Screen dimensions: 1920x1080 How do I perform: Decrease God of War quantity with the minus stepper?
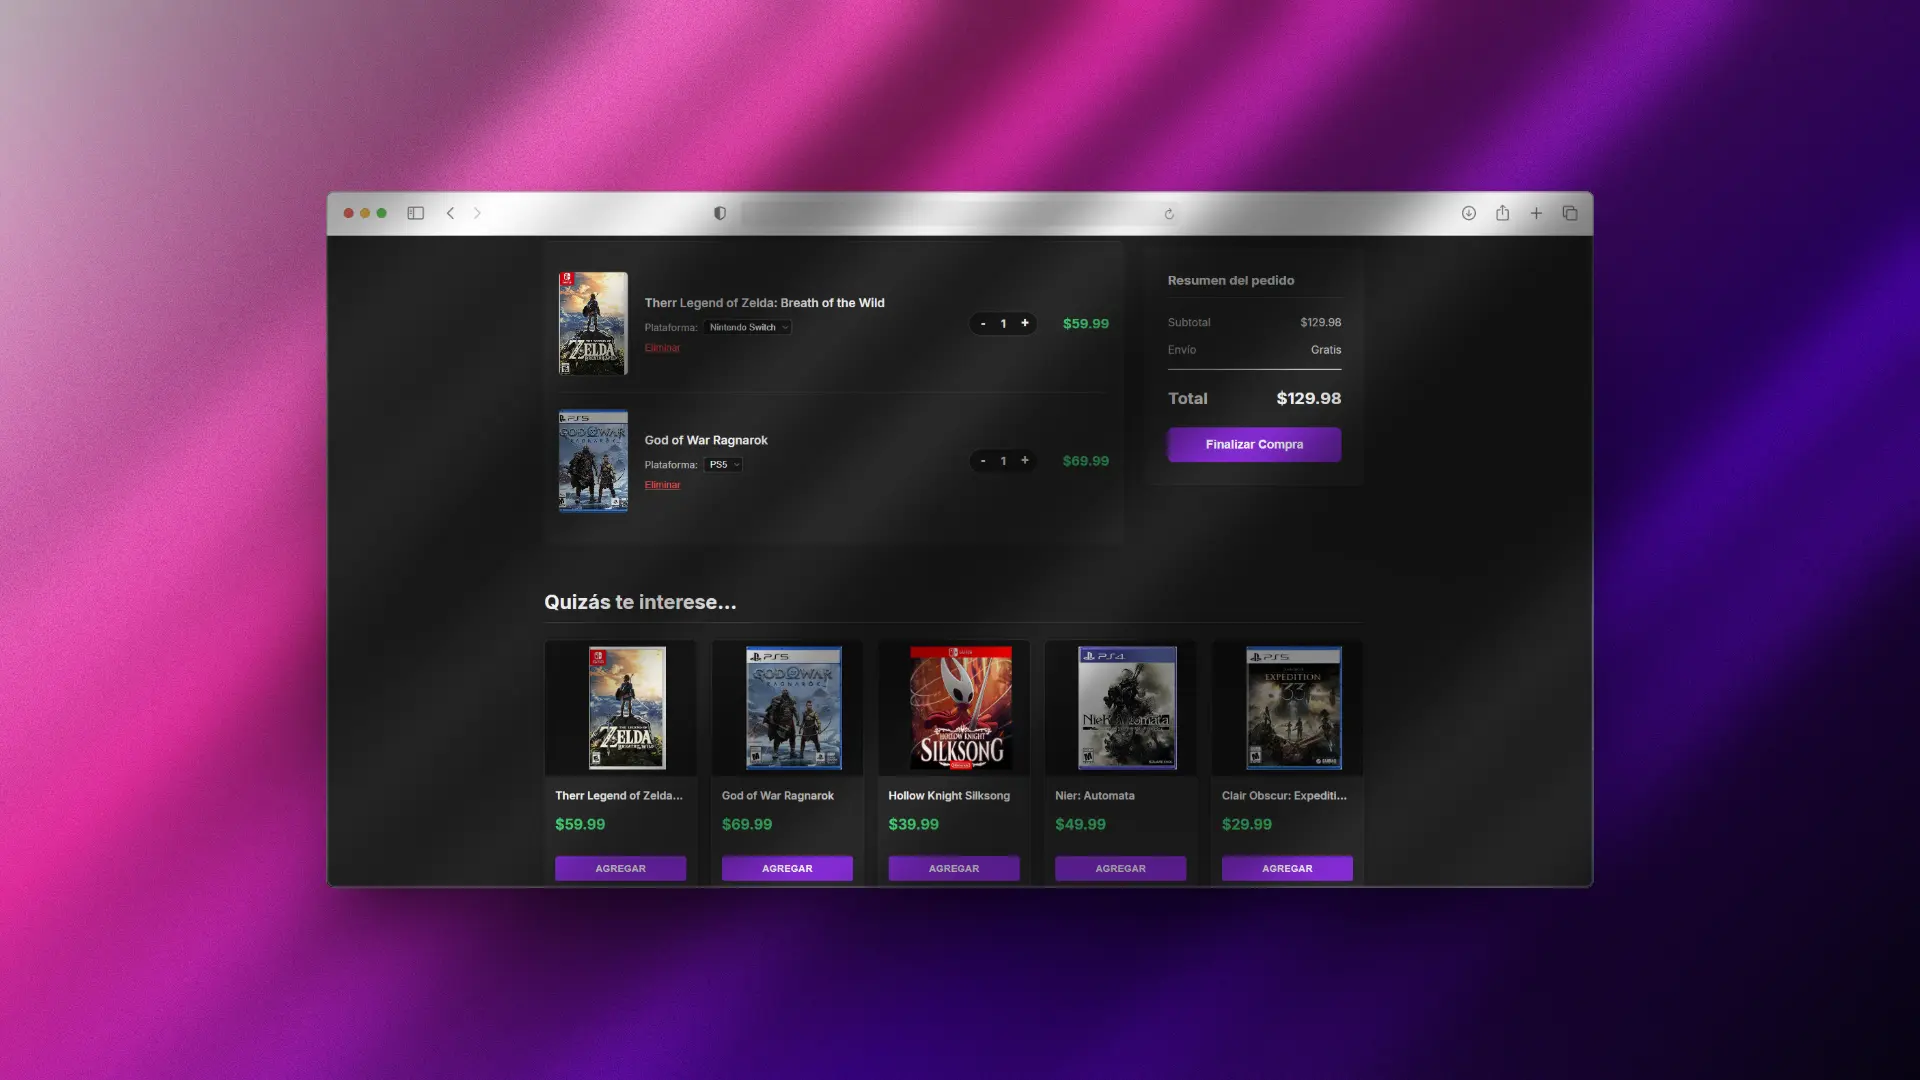982,461
